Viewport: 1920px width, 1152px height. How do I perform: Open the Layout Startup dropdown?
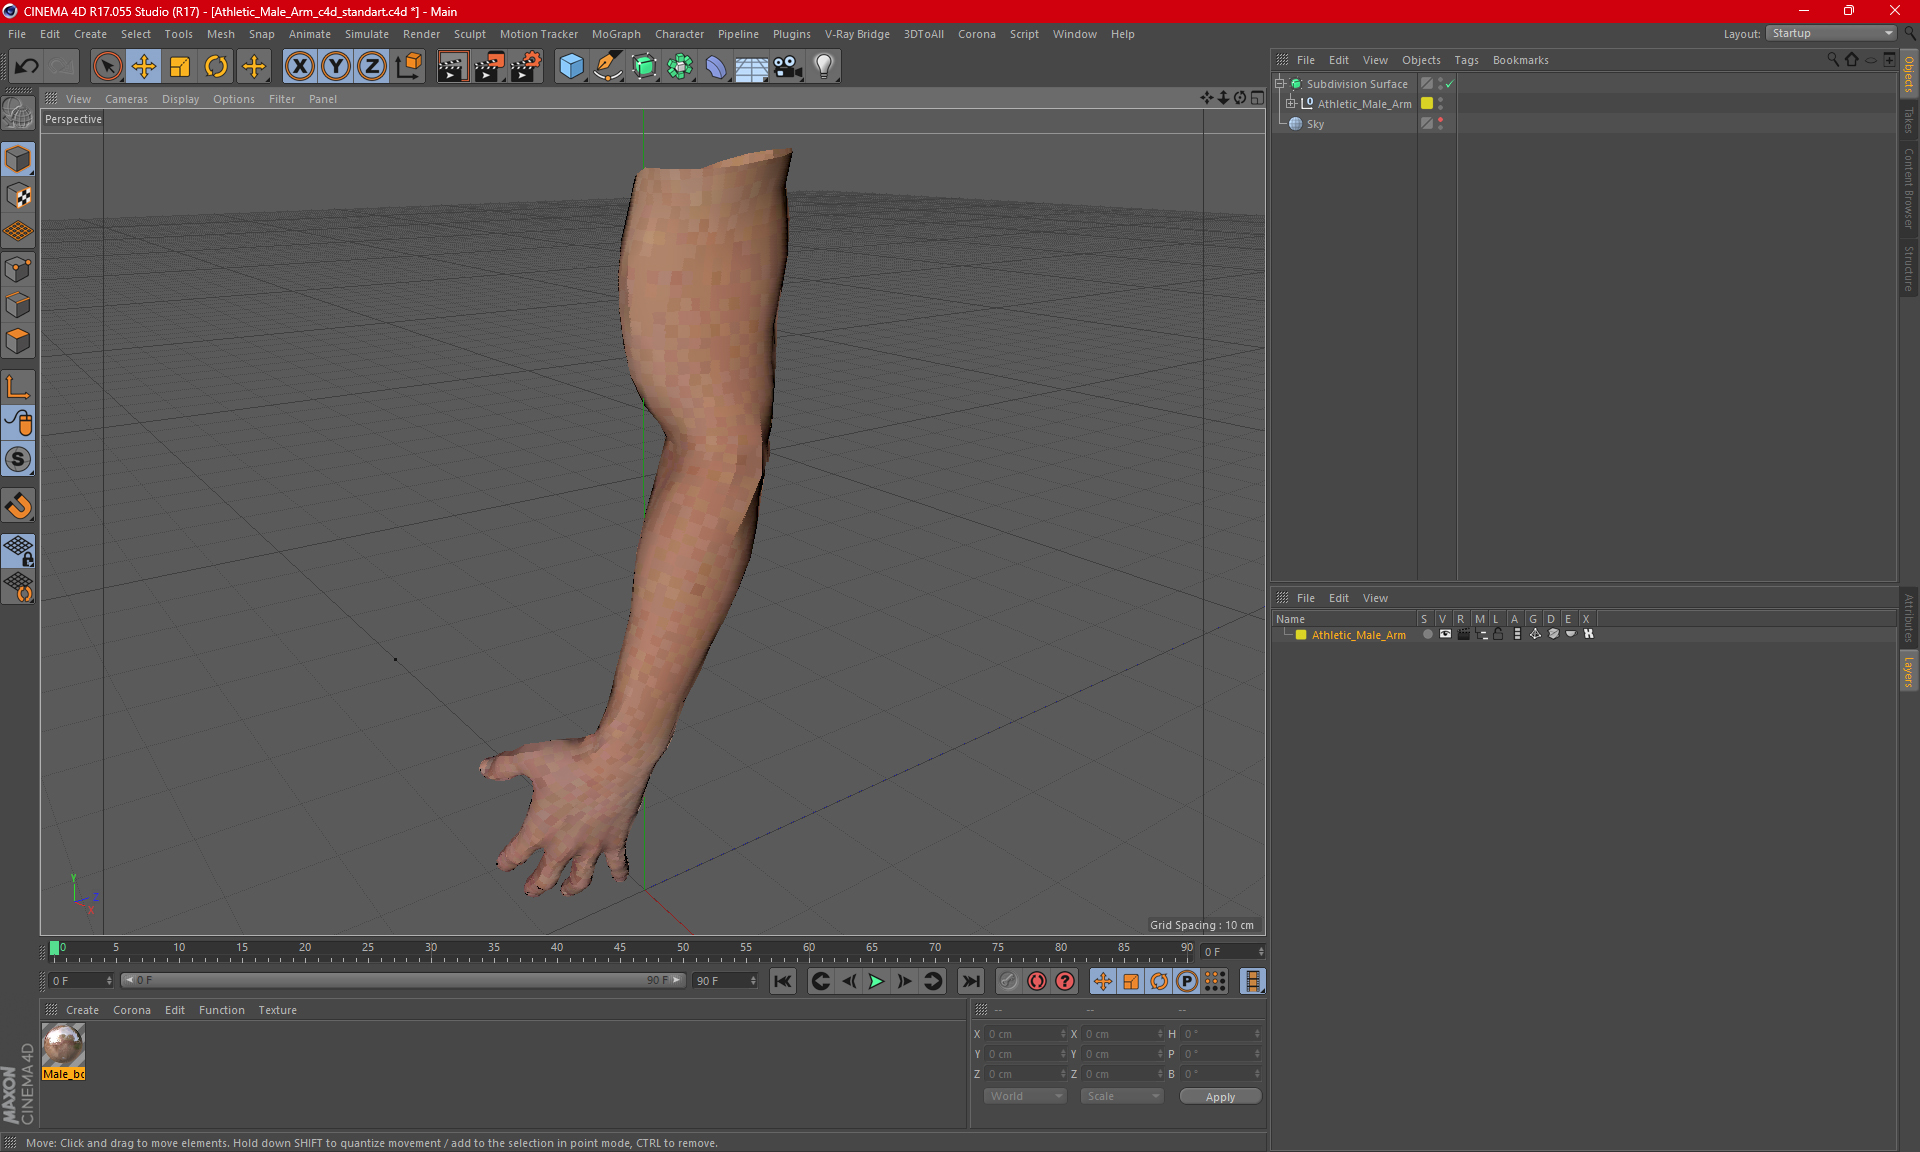tap(1832, 33)
